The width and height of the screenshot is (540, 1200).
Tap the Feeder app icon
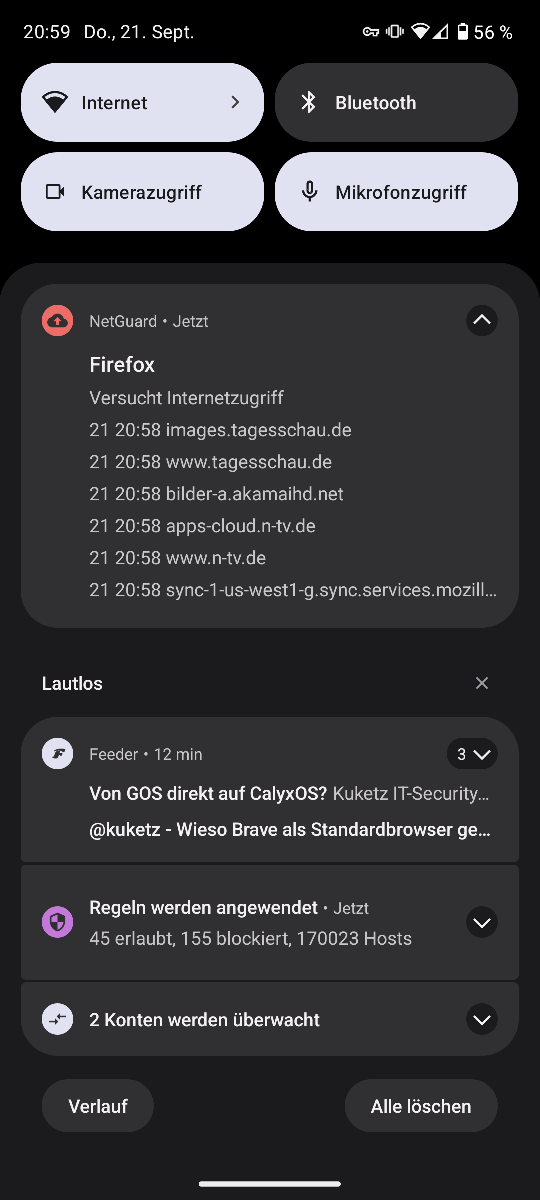pos(58,754)
